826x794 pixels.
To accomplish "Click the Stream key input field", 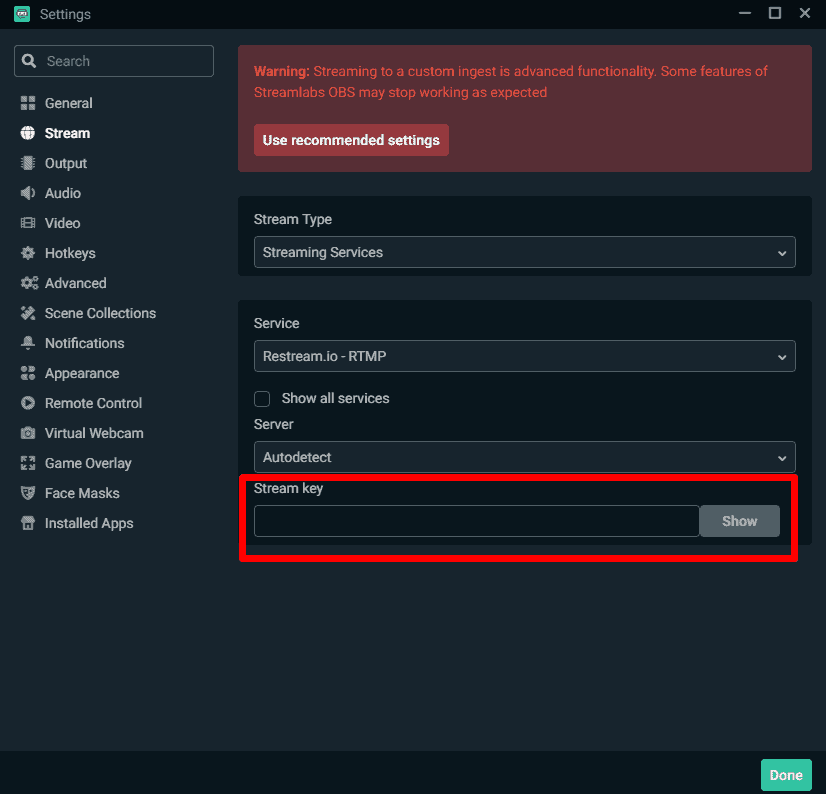I will click(x=477, y=521).
